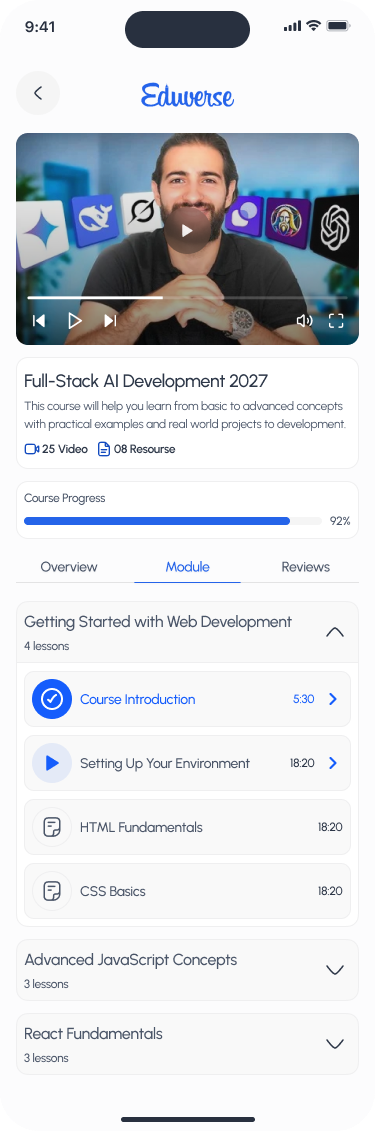Open Setting Up Your Environment with its chevron
This screenshot has height=1131, width=375.
pos(332,763)
